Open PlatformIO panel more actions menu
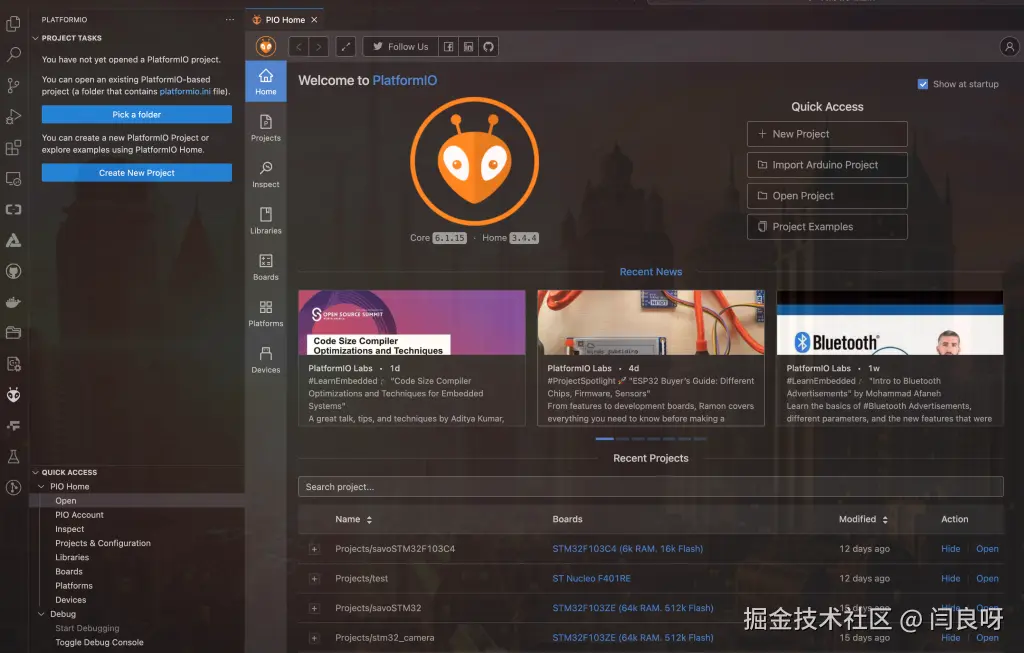The image size is (1024, 653). pos(230,20)
